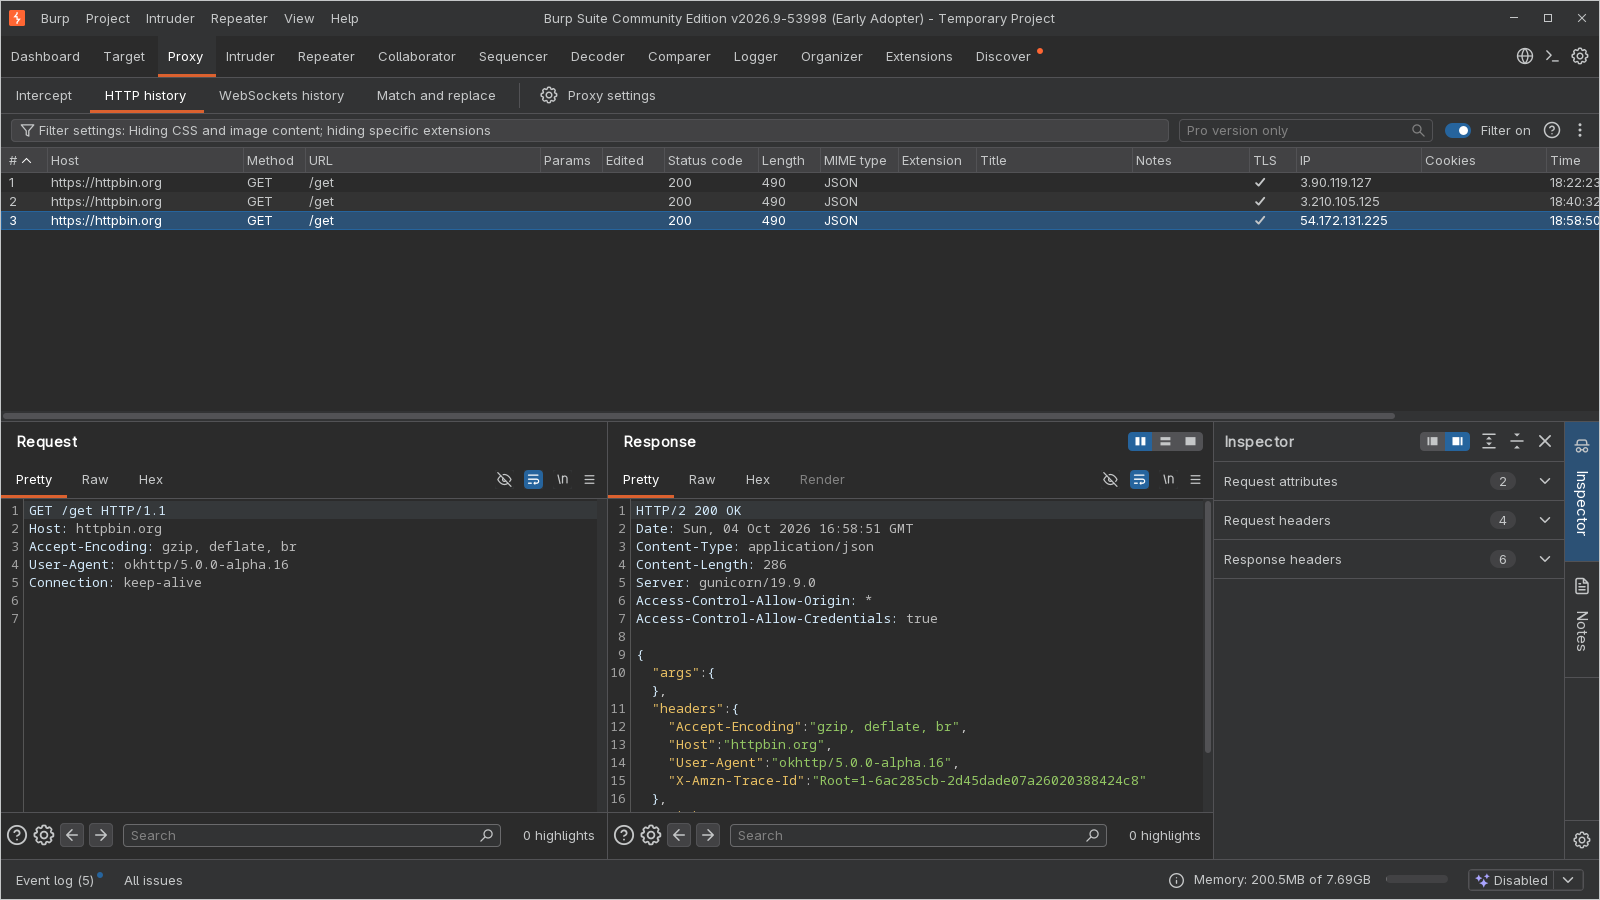The width and height of the screenshot is (1600, 900).
Task: Click the Match and replace subtab
Action: pos(436,95)
